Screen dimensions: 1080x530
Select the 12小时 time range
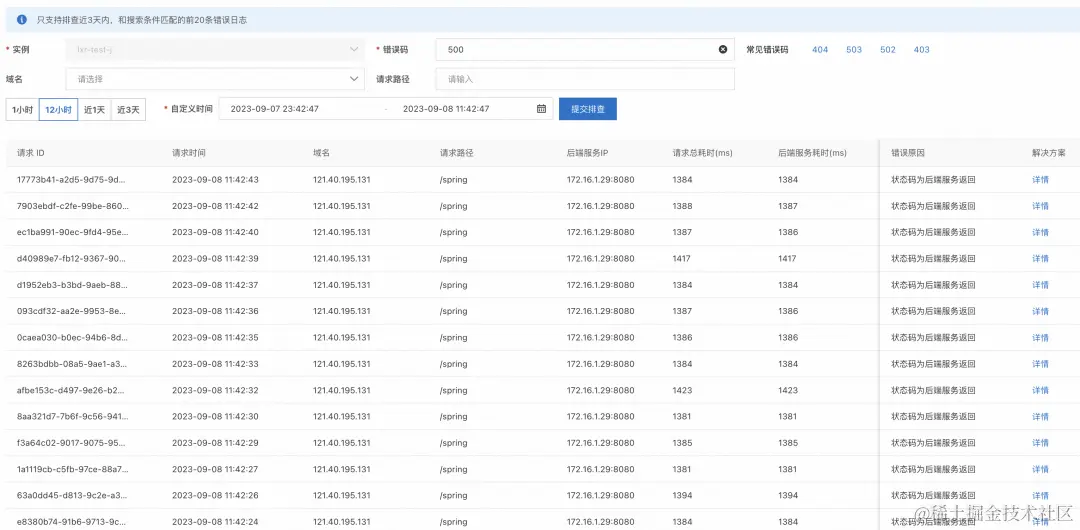[x=59, y=110]
